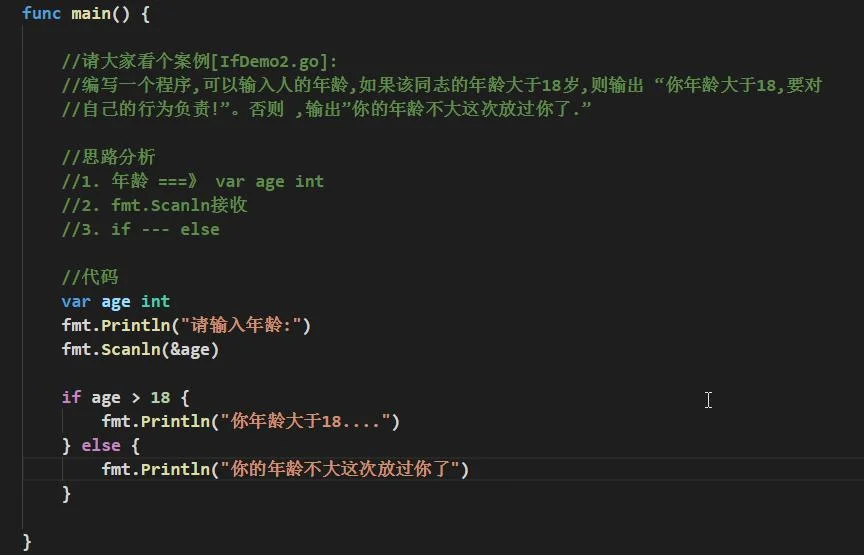Screen dimensions: 864x555
Task: Click the 你的年龄不大这次放过你了 string
Action: (x=340, y=469)
